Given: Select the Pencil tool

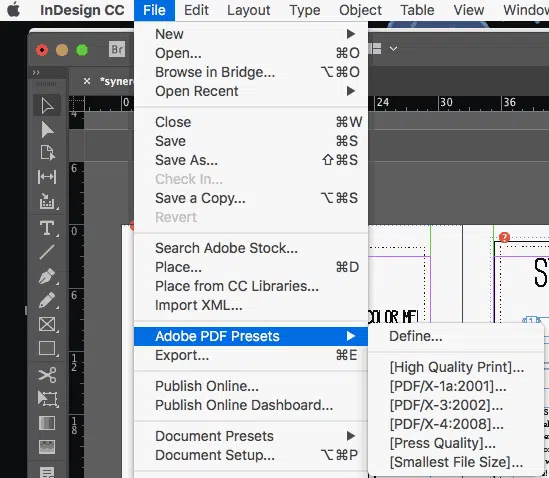Looking at the screenshot, I should coord(47,300).
